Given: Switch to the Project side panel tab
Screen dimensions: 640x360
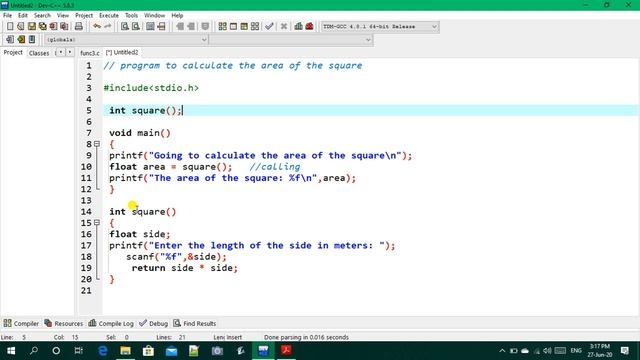Looking at the screenshot, I should click(13, 53).
